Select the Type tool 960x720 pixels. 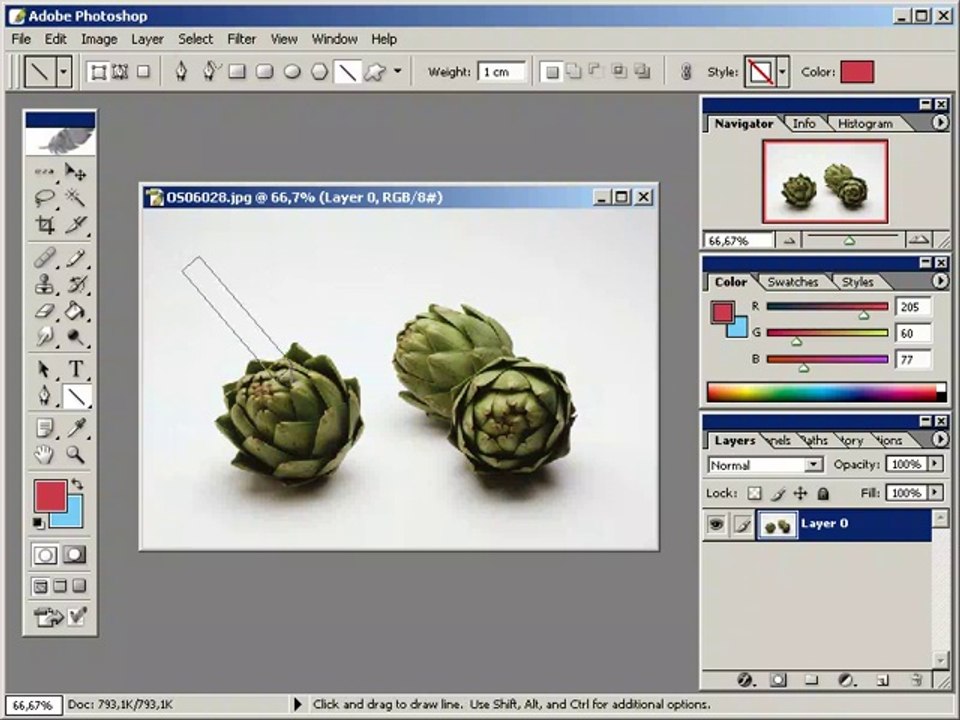coord(75,369)
